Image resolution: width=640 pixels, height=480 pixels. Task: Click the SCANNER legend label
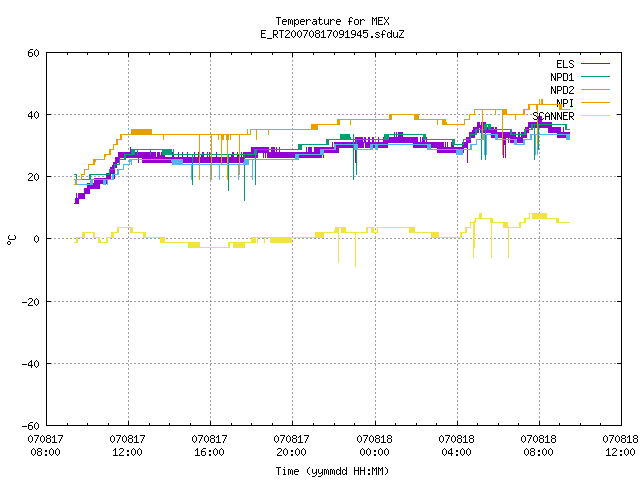[553, 116]
